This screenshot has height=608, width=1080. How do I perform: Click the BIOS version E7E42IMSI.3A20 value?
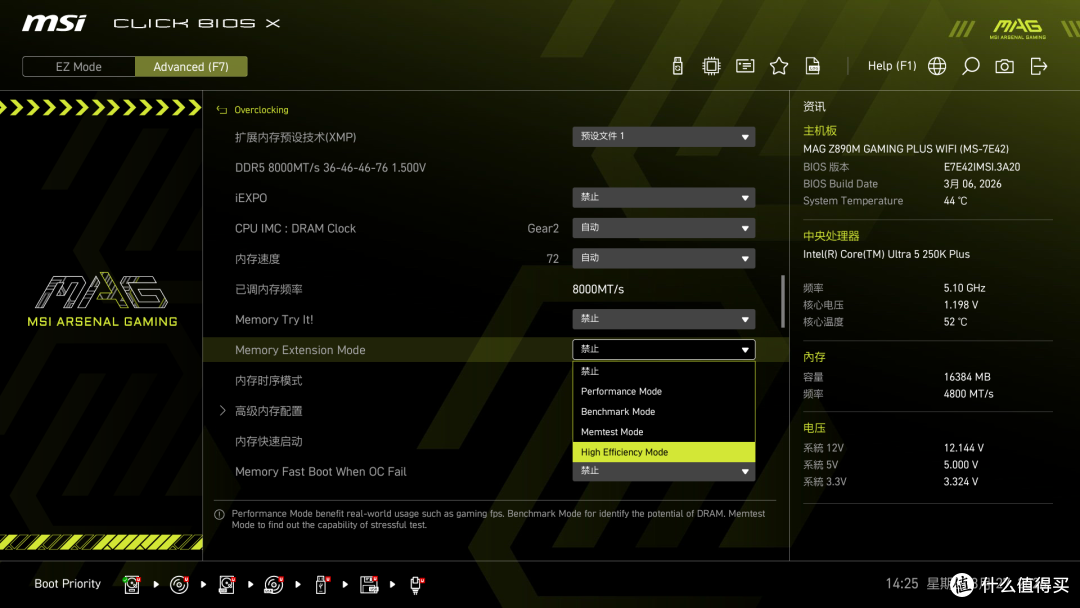click(982, 167)
